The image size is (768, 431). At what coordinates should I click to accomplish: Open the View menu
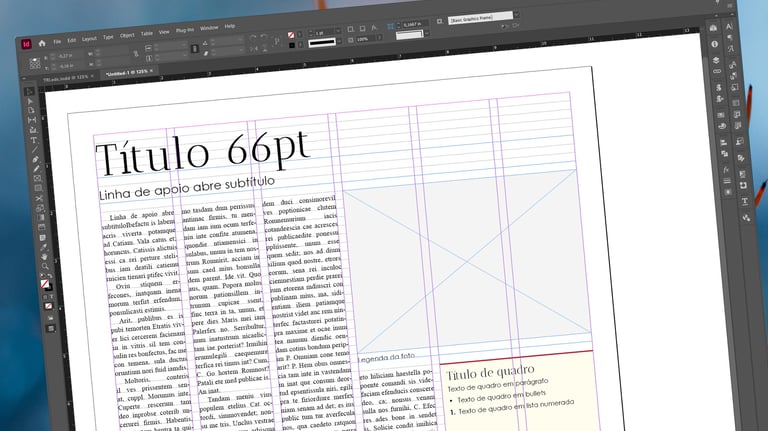[x=164, y=32]
